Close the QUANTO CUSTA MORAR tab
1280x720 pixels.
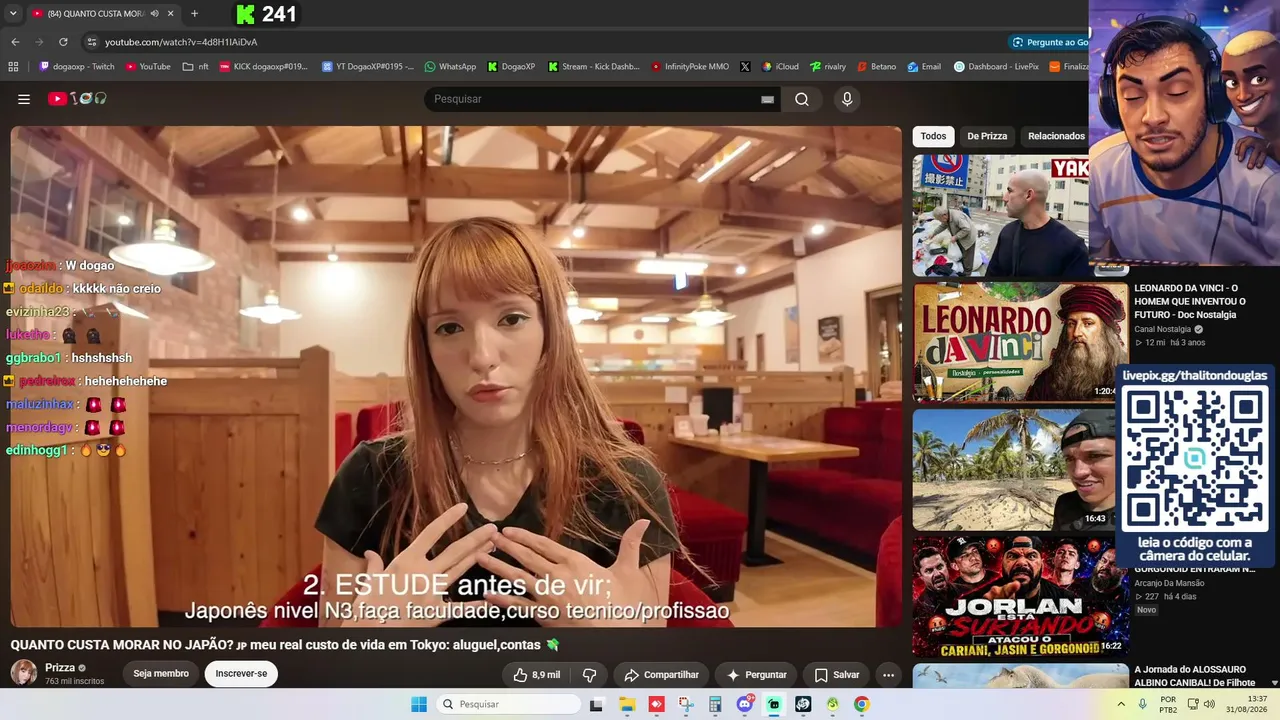171,14
